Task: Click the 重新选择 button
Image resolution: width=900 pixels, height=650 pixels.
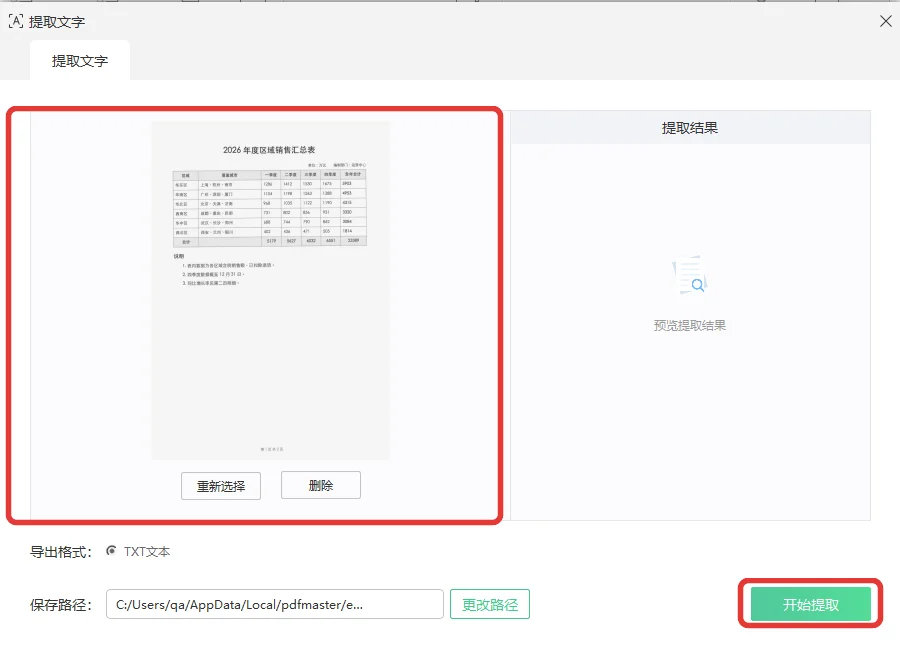Action: 221,486
